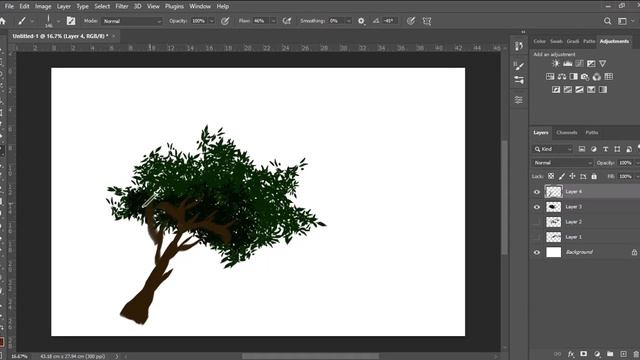The width and height of the screenshot is (640, 360).
Task: Add an Invert adjustment
Action: pos(556,89)
